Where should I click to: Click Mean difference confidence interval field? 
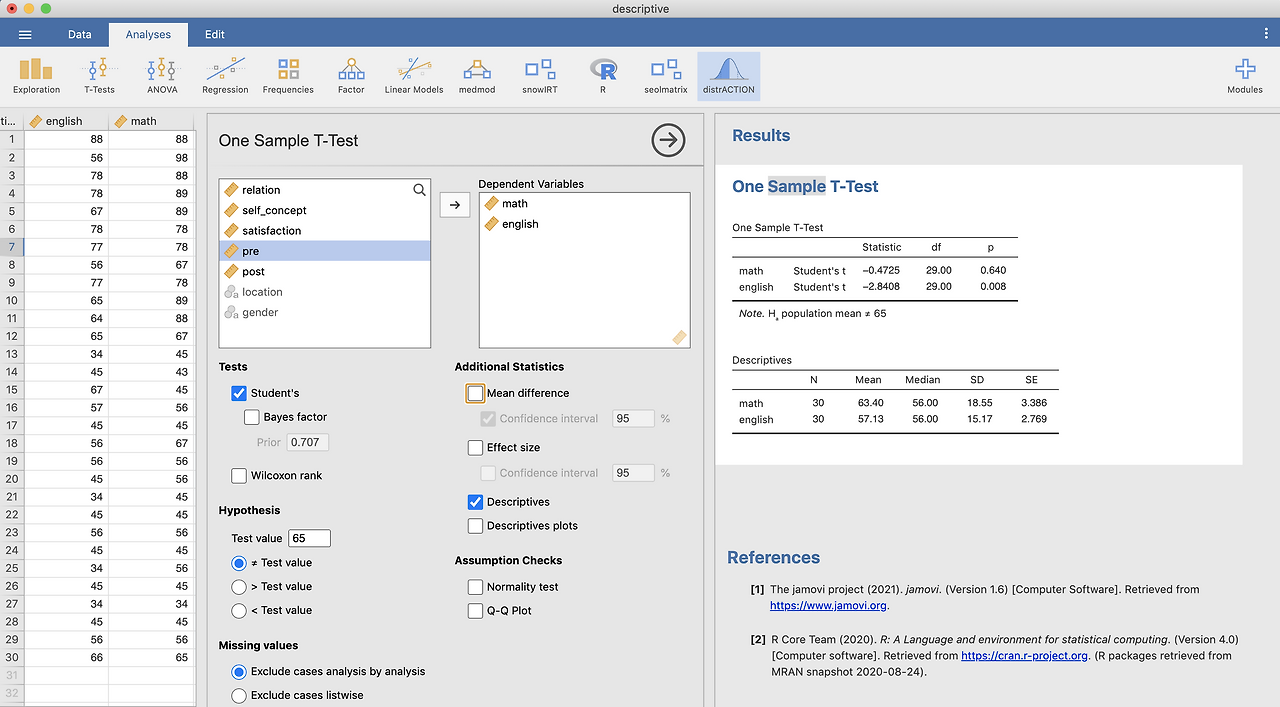tap(633, 419)
